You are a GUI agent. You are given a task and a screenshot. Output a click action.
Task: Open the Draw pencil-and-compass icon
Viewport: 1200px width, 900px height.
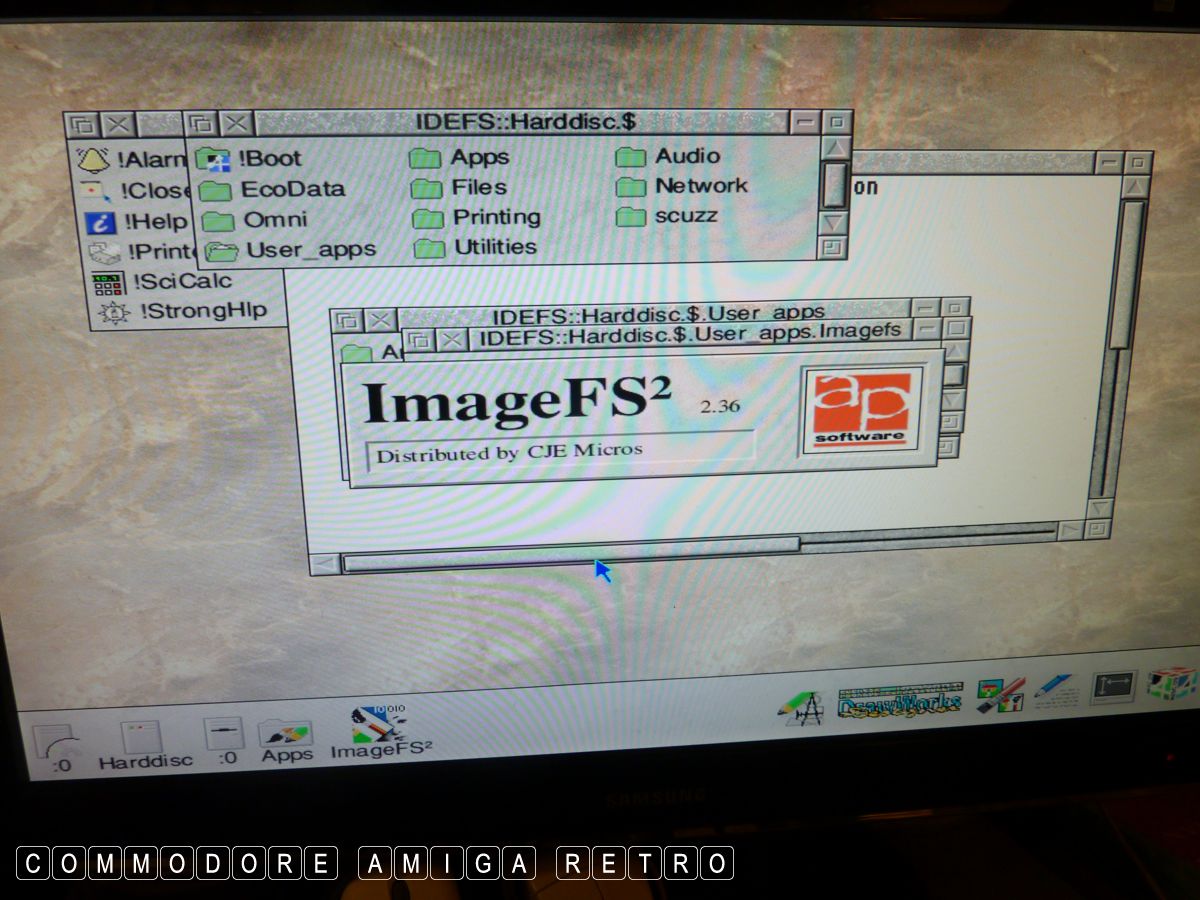[802, 707]
